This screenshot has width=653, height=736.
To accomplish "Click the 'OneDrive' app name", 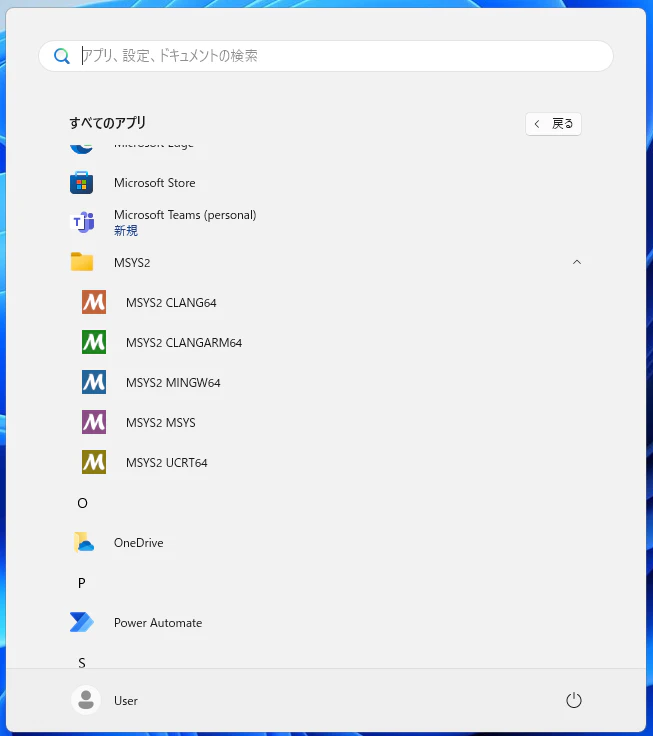I will click(138, 543).
